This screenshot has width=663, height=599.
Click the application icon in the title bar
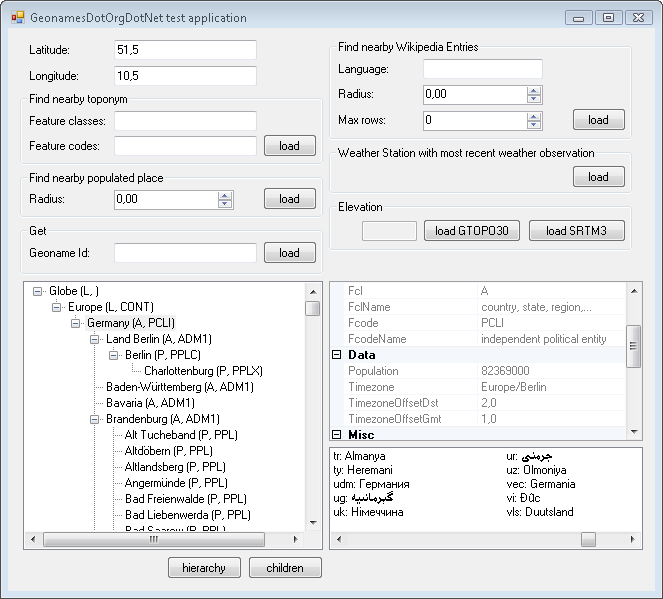click(18, 18)
